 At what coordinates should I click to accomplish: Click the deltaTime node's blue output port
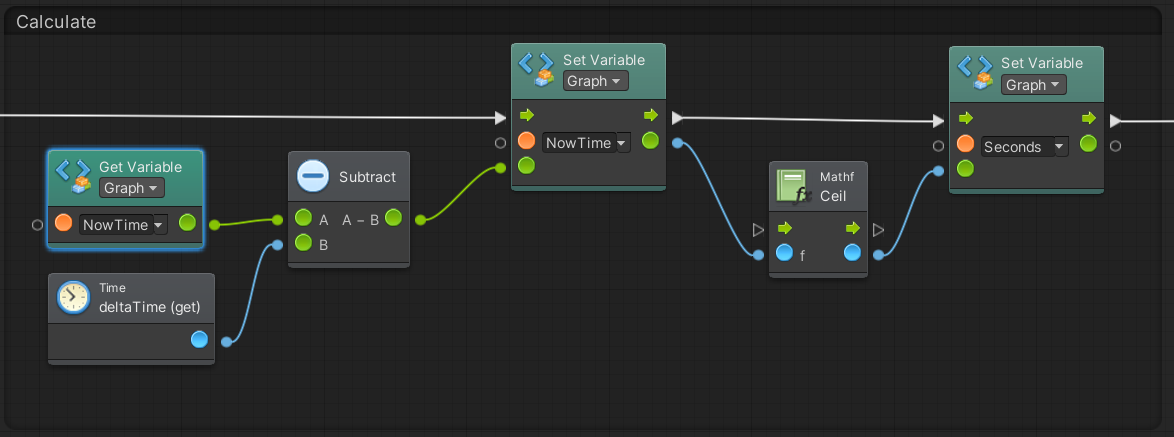(x=199, y=340)
